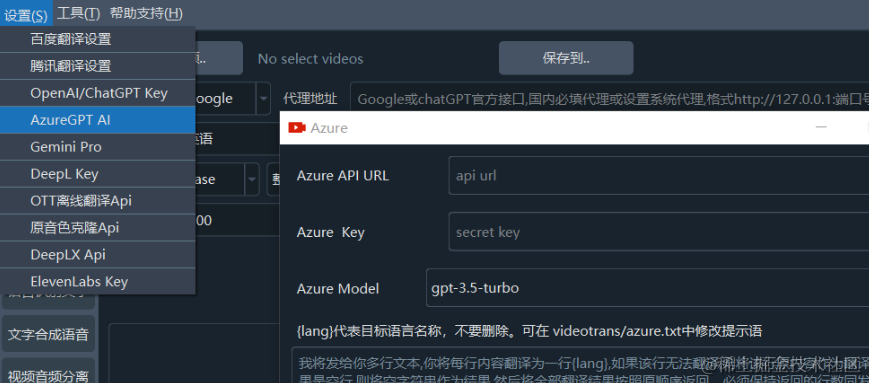Focus the Azure Key secret field

tap(658, 232)
